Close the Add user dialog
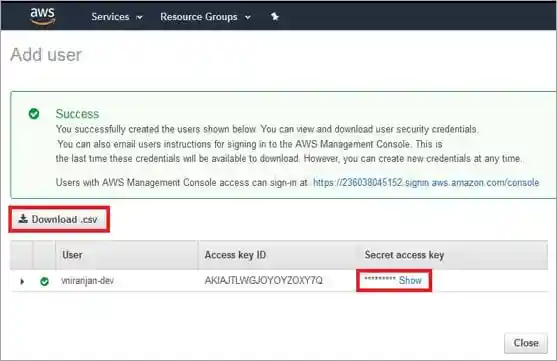This screenshot has height=361, width=557. tap(526, 343)
